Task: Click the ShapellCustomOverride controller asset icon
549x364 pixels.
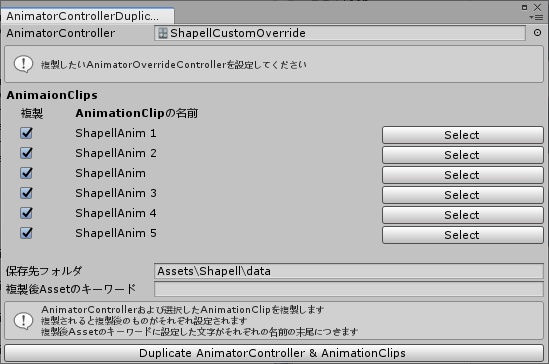Action: (162, 33)
